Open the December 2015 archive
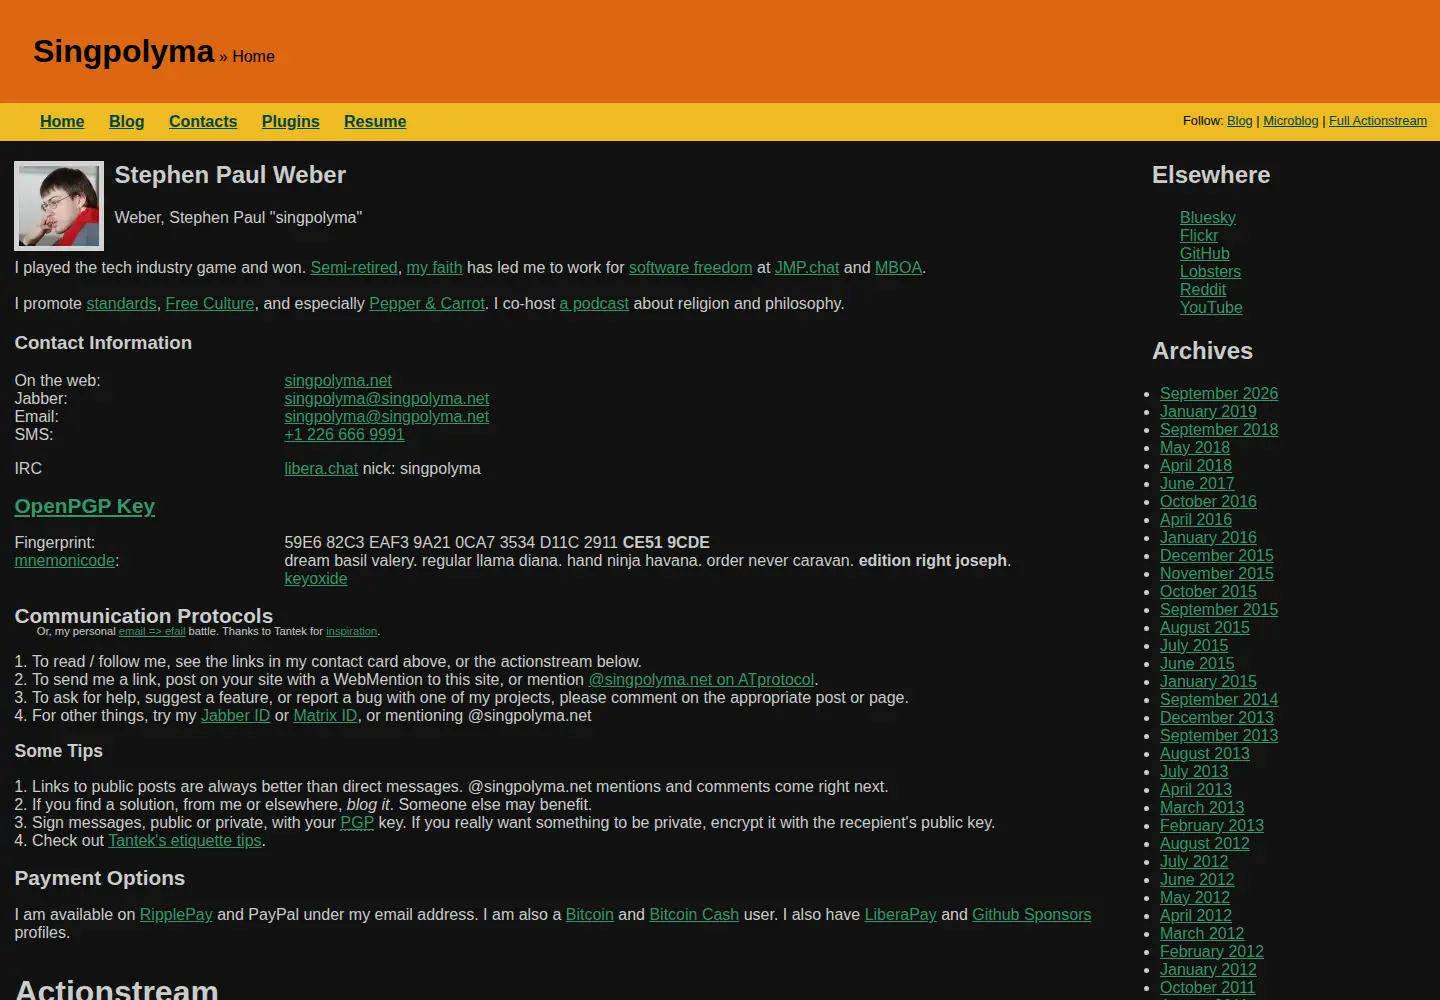 point(1217,556)
